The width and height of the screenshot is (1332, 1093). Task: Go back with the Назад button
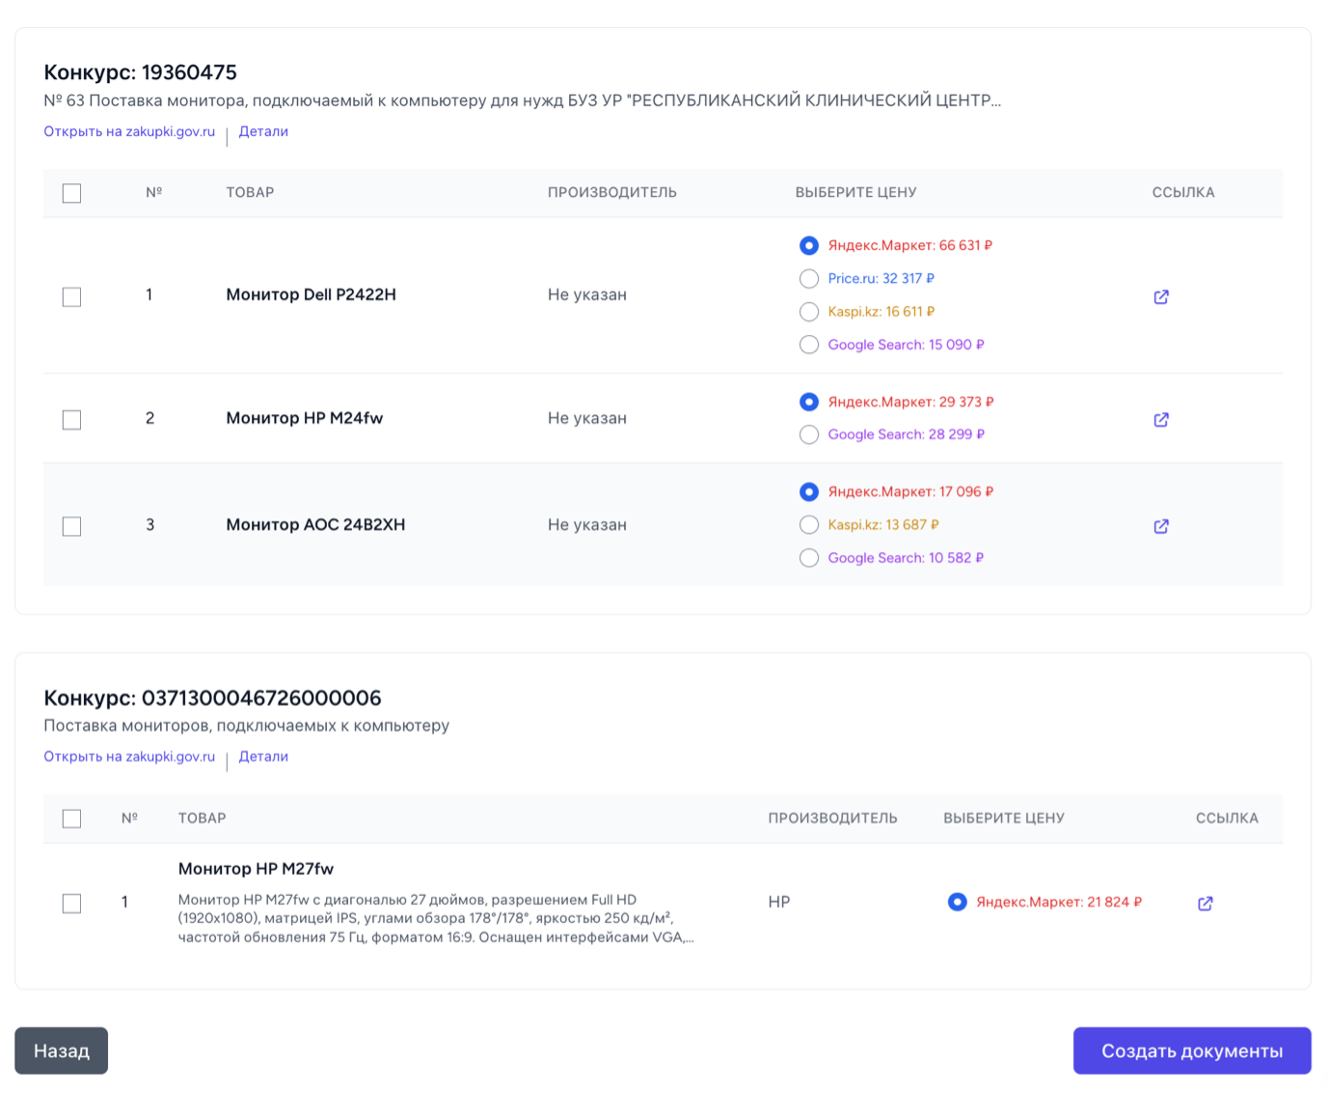[61, 1051]
